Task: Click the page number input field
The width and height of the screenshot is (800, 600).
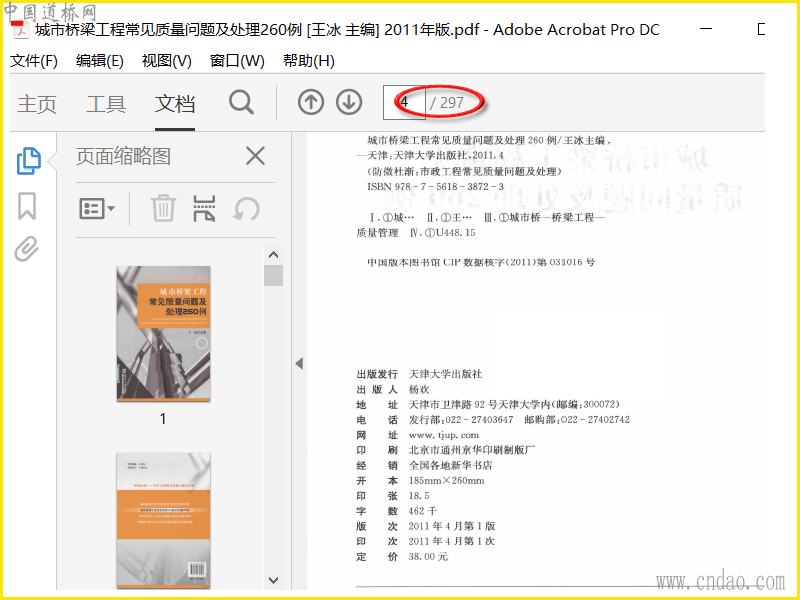Action: [x=404, y=103]
